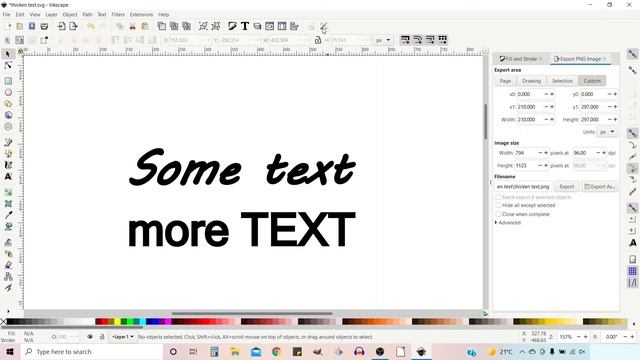The image size is (640, 360).
Task: Choose Custom export area button
Action: (x=592, y=81)
